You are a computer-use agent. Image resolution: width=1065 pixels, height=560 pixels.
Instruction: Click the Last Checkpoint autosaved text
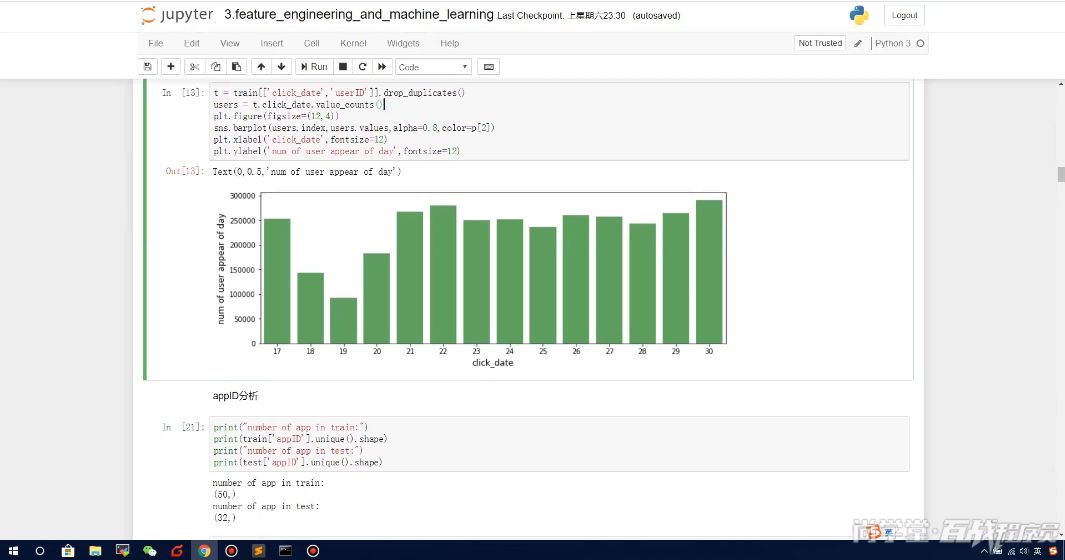click(x=588, y=16)
